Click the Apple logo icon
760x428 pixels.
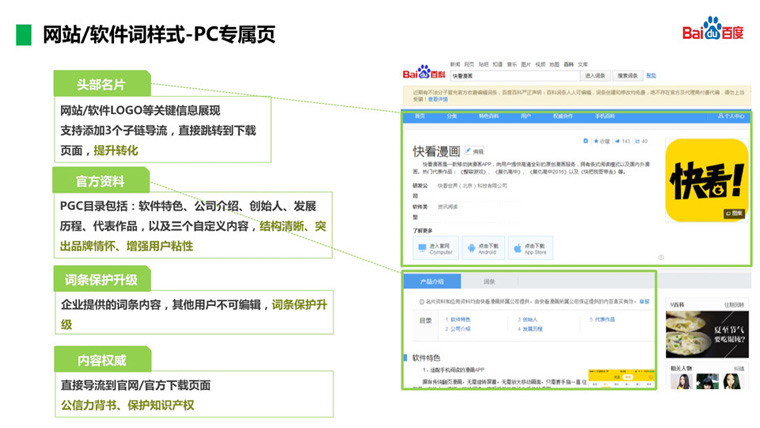[517, 248]
